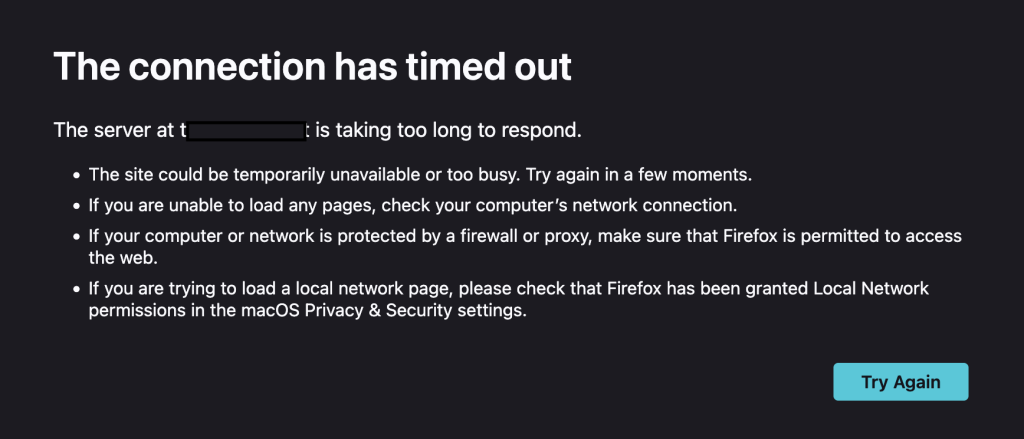Click the first bullet point dot
This screenshot has width=1024, height=439.
click(75, 176)
